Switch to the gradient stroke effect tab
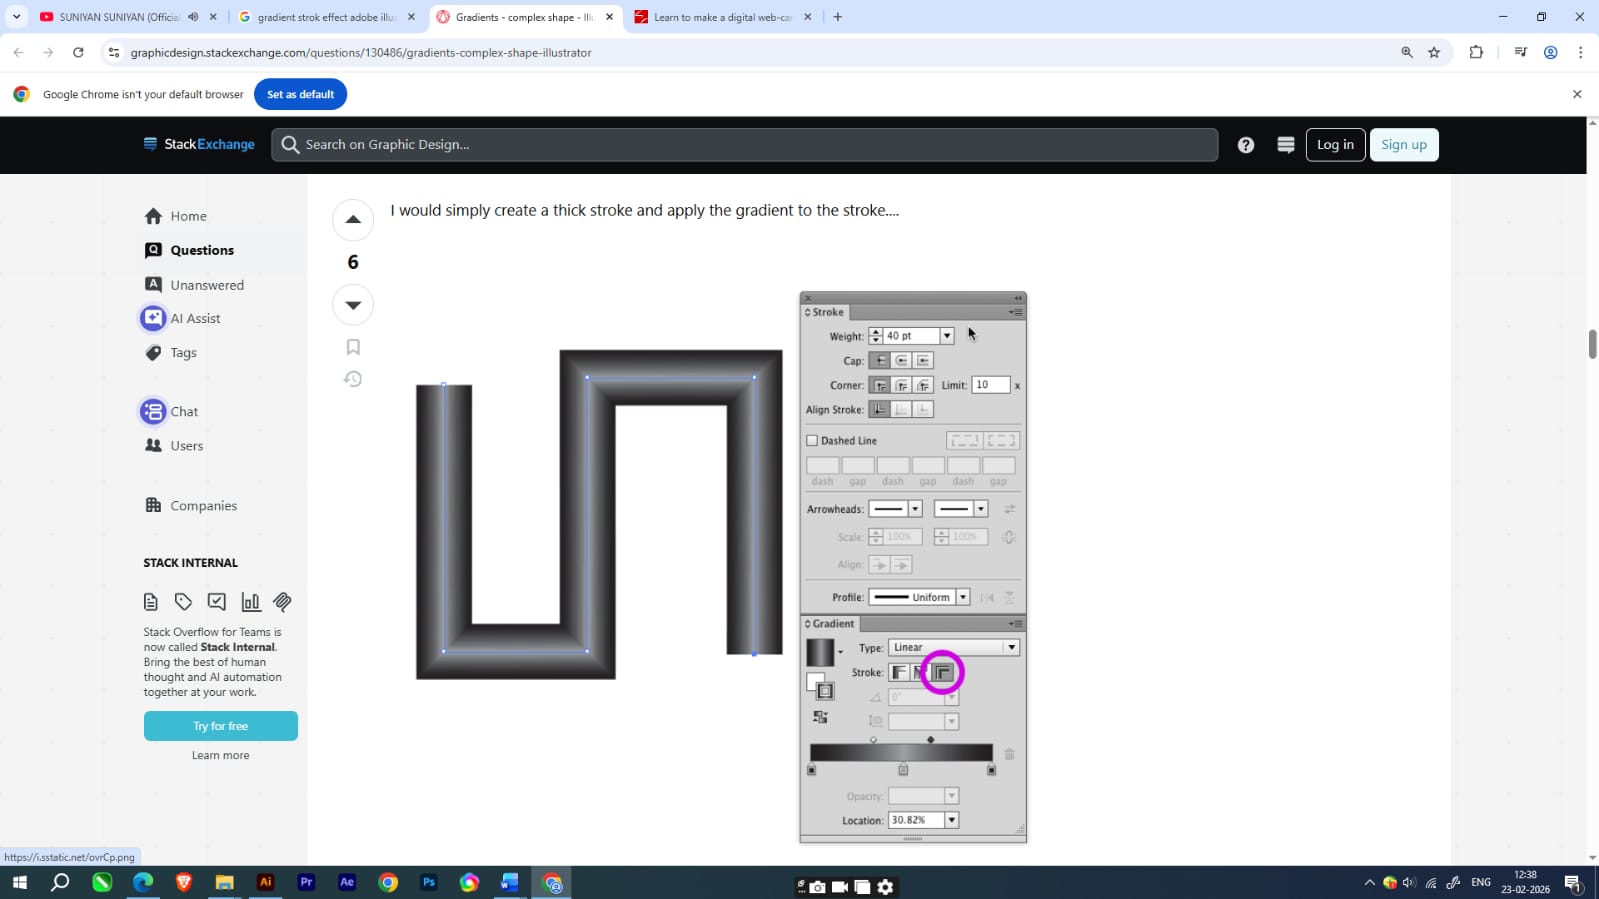The height and width of the screenshot is (899, 1599). (x=326, y=17)
